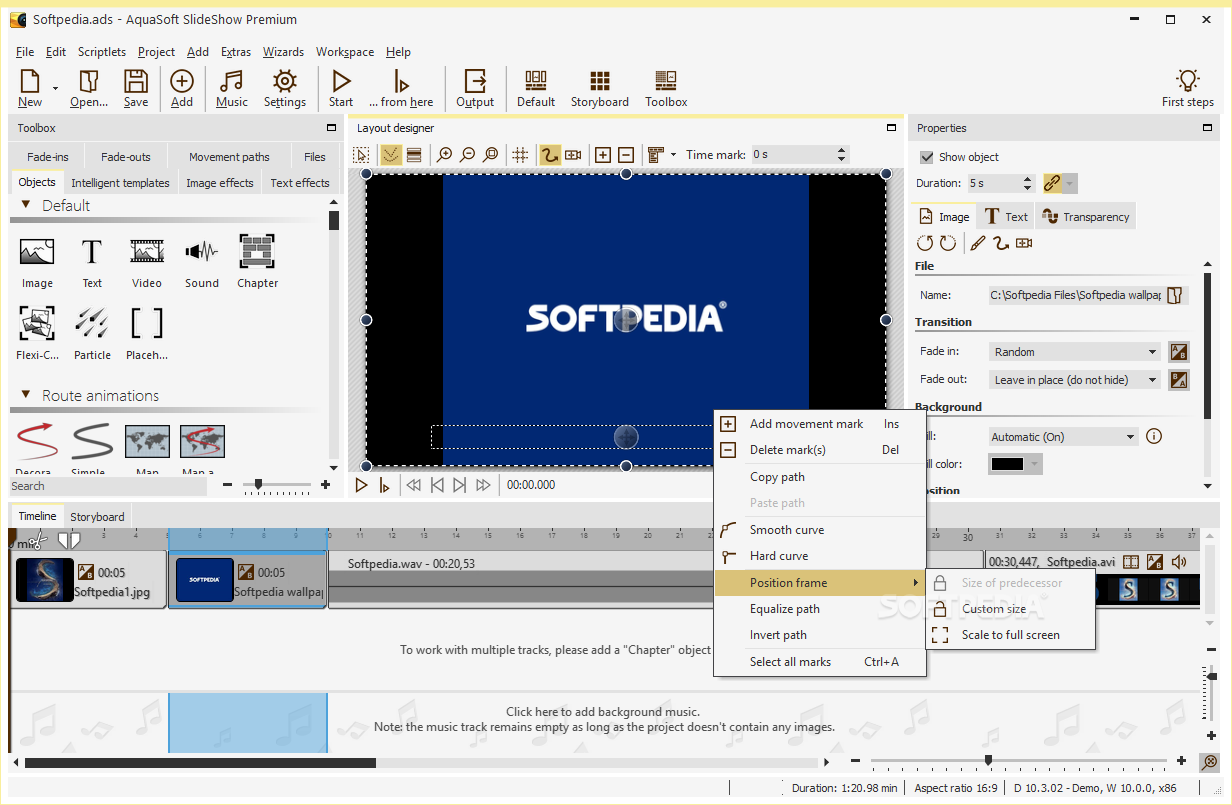Screen dimensions: 1232x805
Task: Toggle the curved guides button in designer
Action: coord(391,155)
